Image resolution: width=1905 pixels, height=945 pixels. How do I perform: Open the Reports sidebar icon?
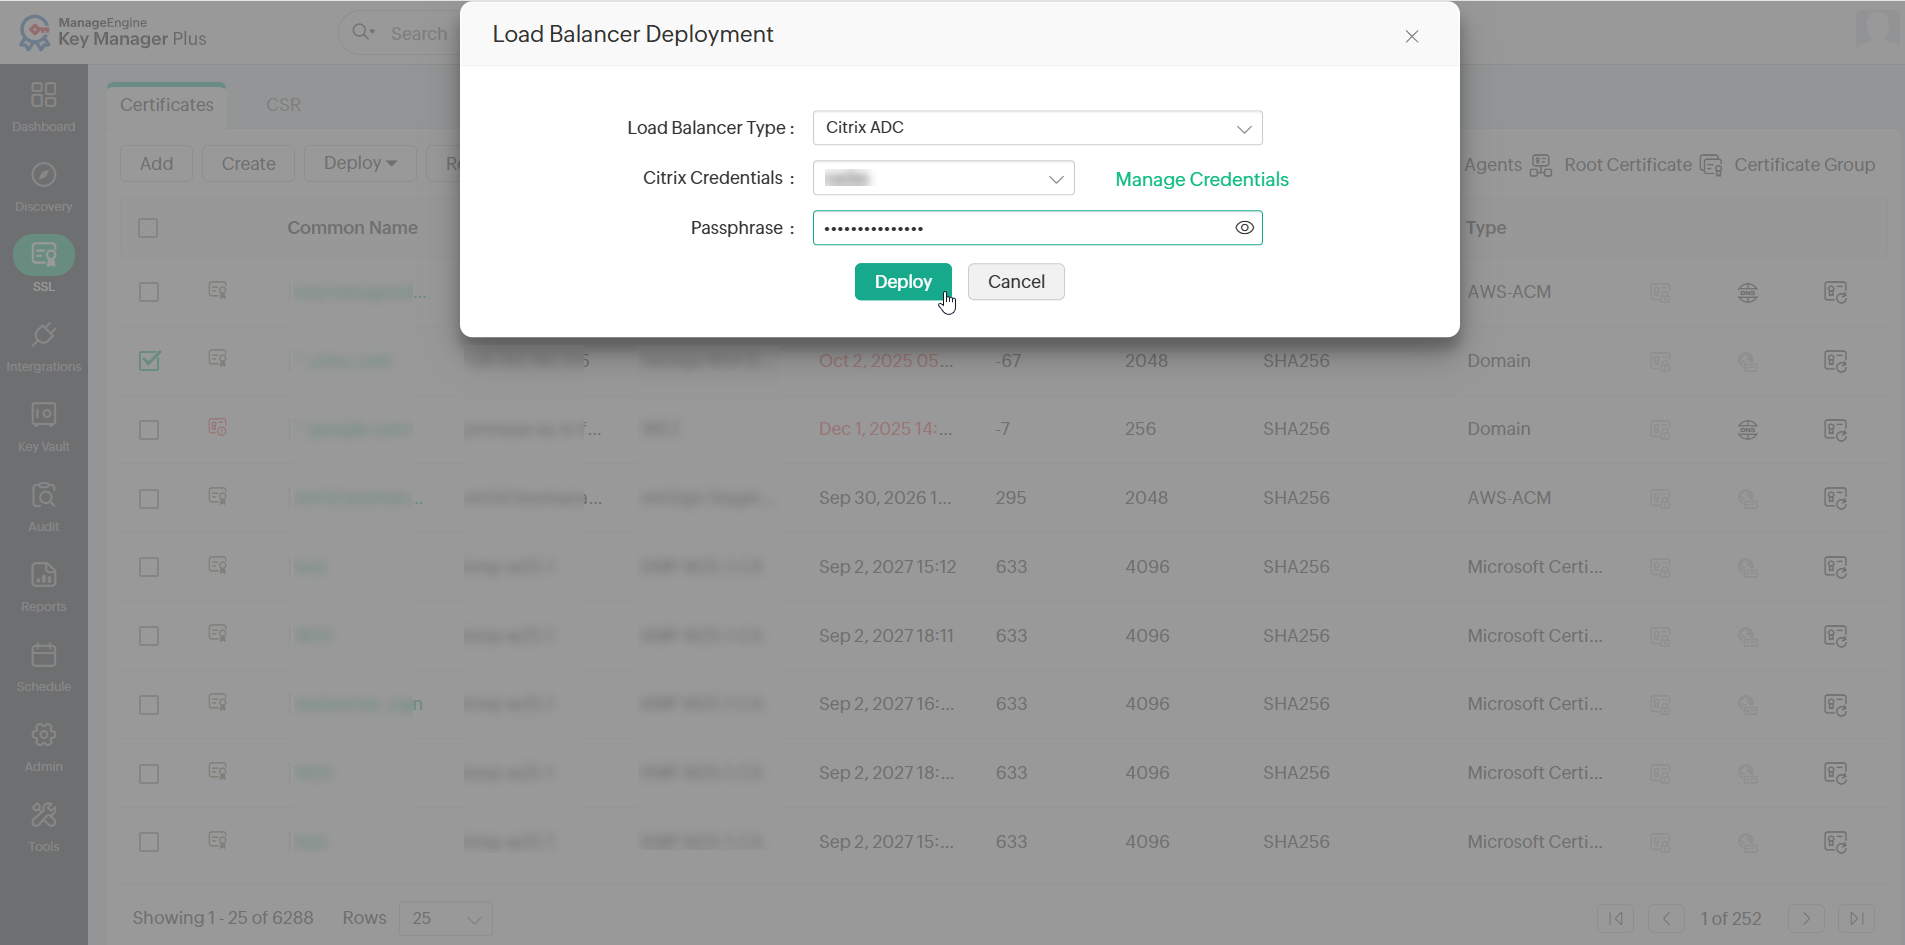pyautogui.click(x=44, y=575)
